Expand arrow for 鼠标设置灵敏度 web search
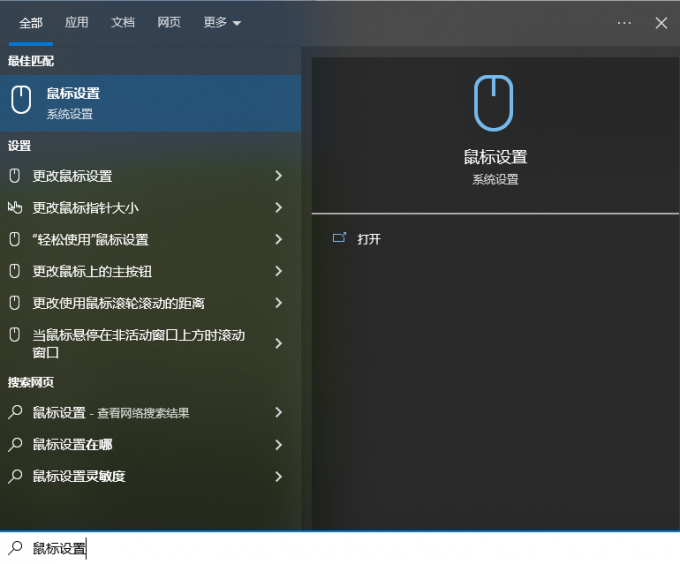The width and height of the screenshot is (680, 564). [x=278, y=476]
